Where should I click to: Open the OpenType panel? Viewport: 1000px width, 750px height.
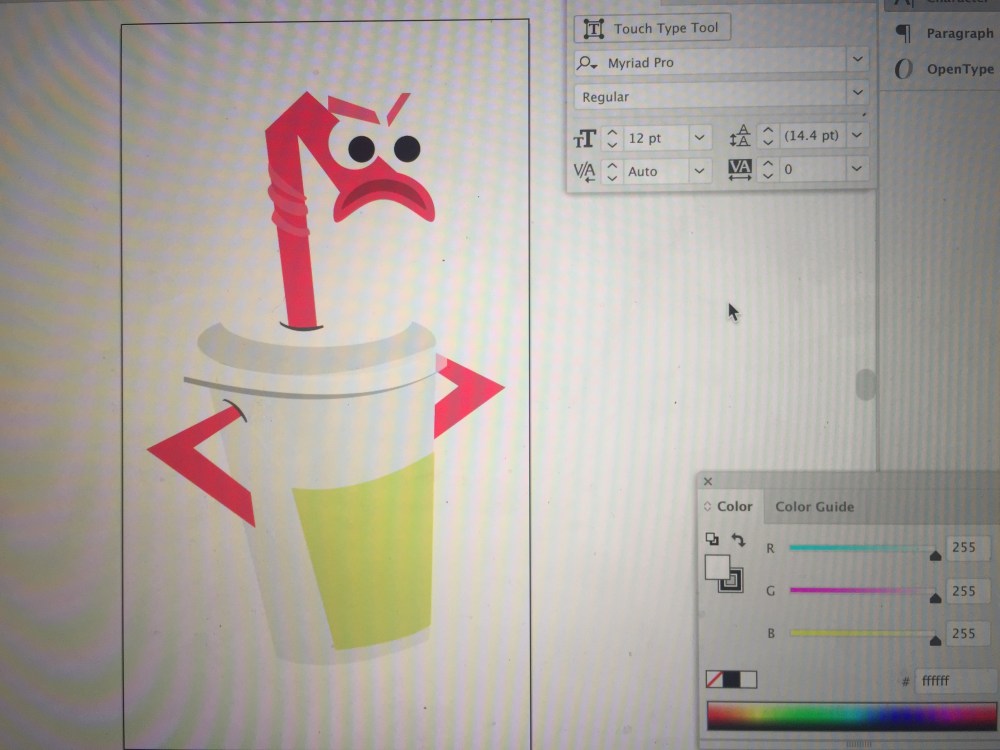tap(958, 69)
